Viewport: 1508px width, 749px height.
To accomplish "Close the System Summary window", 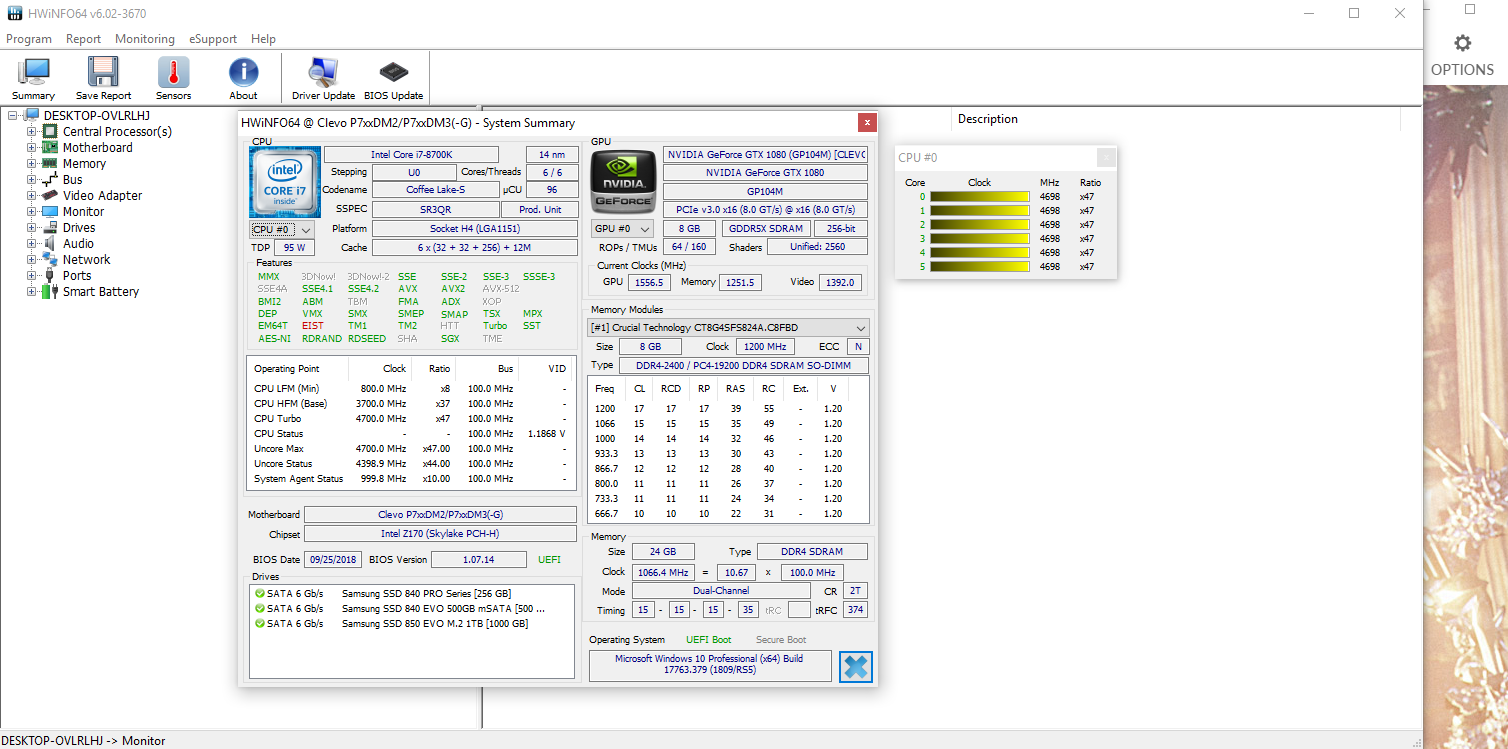I will 867,122.
